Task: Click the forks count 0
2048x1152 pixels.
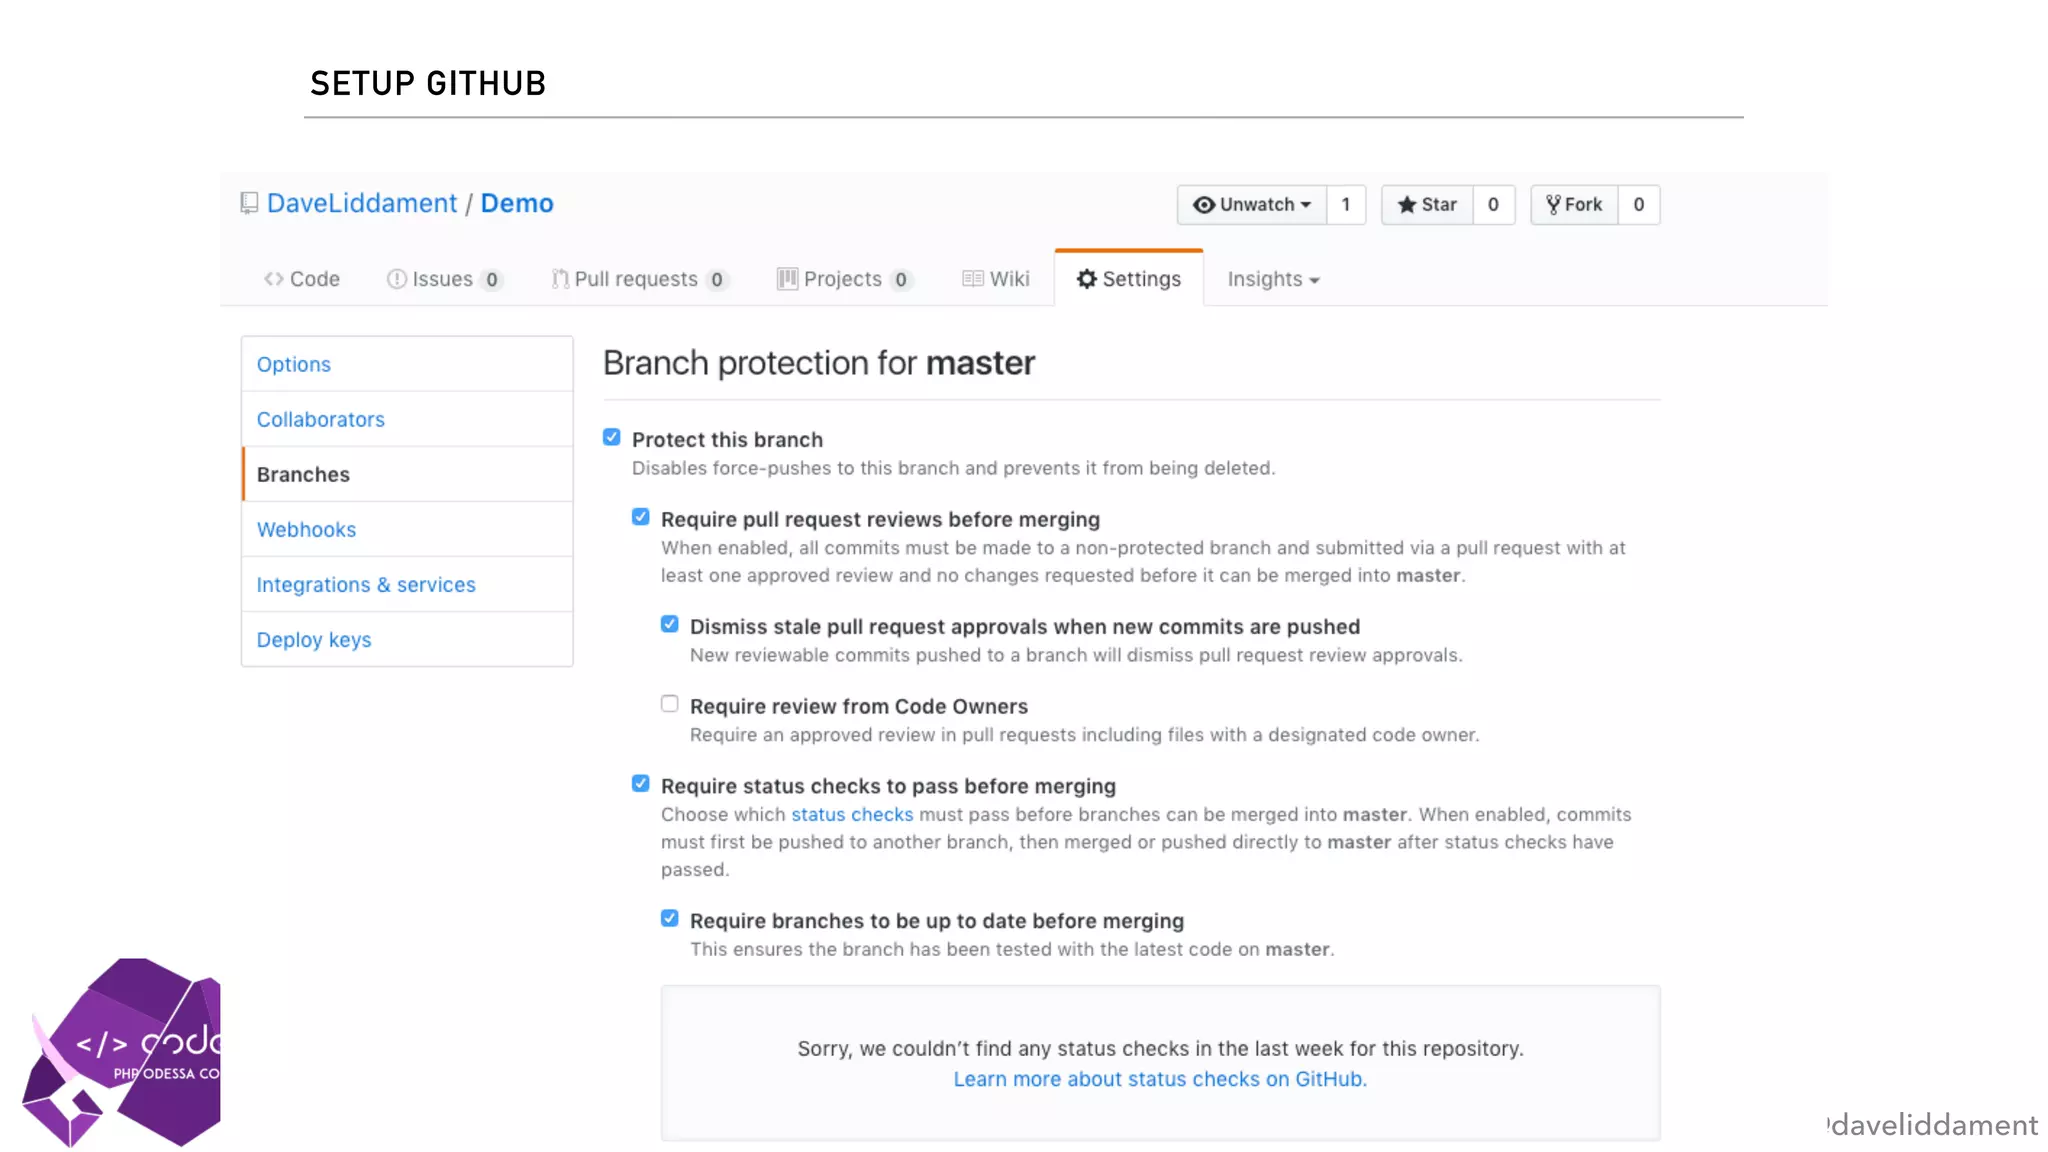Action: point(1639,205)
